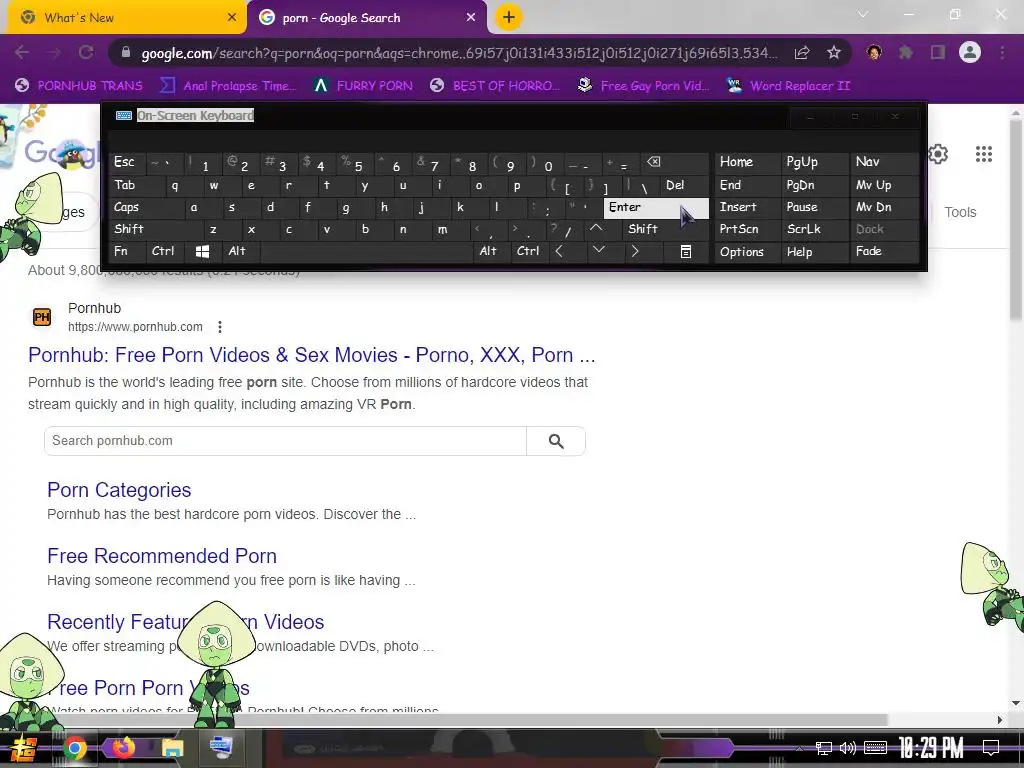Image resolution: width=1024 pixels, height=768 pixels.
Task: Click the magnifier button in the site search box
Action: (556, 441)
